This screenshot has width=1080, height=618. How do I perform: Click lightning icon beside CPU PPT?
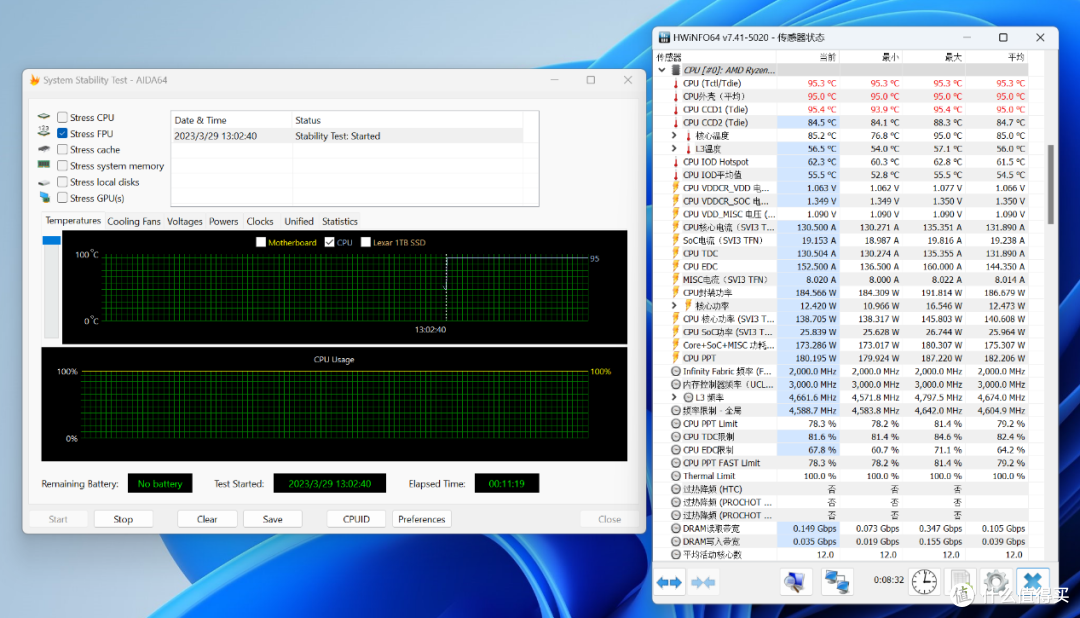(676, 358)
